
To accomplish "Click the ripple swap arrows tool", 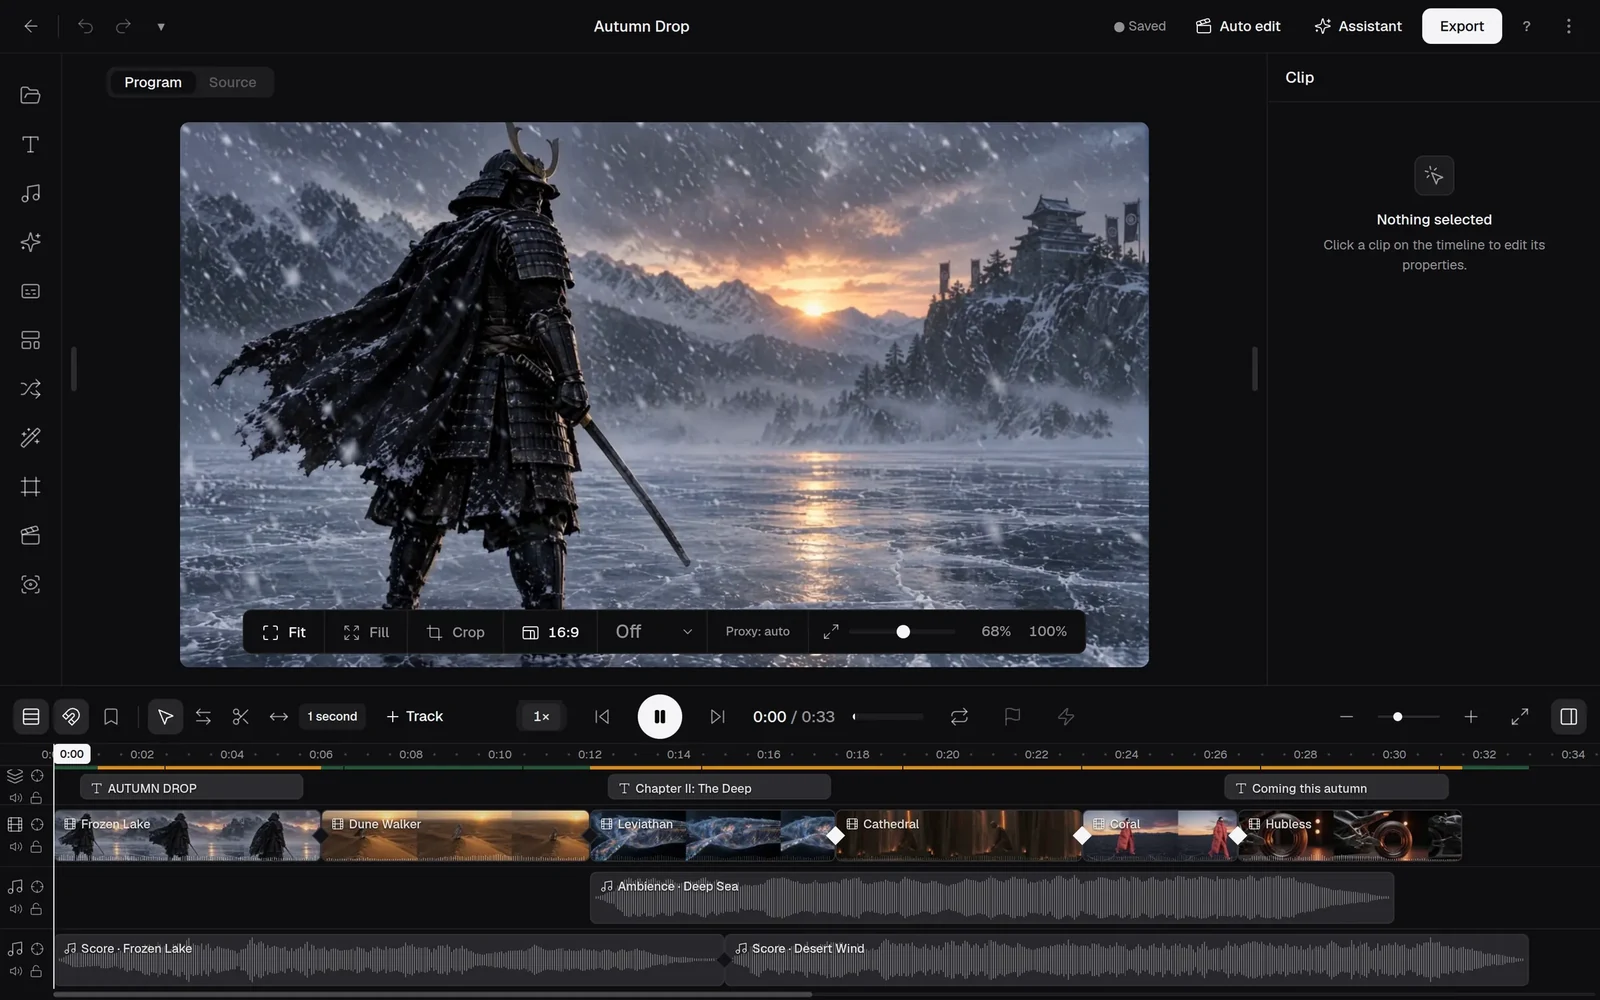I will click(x=203, y=716).
